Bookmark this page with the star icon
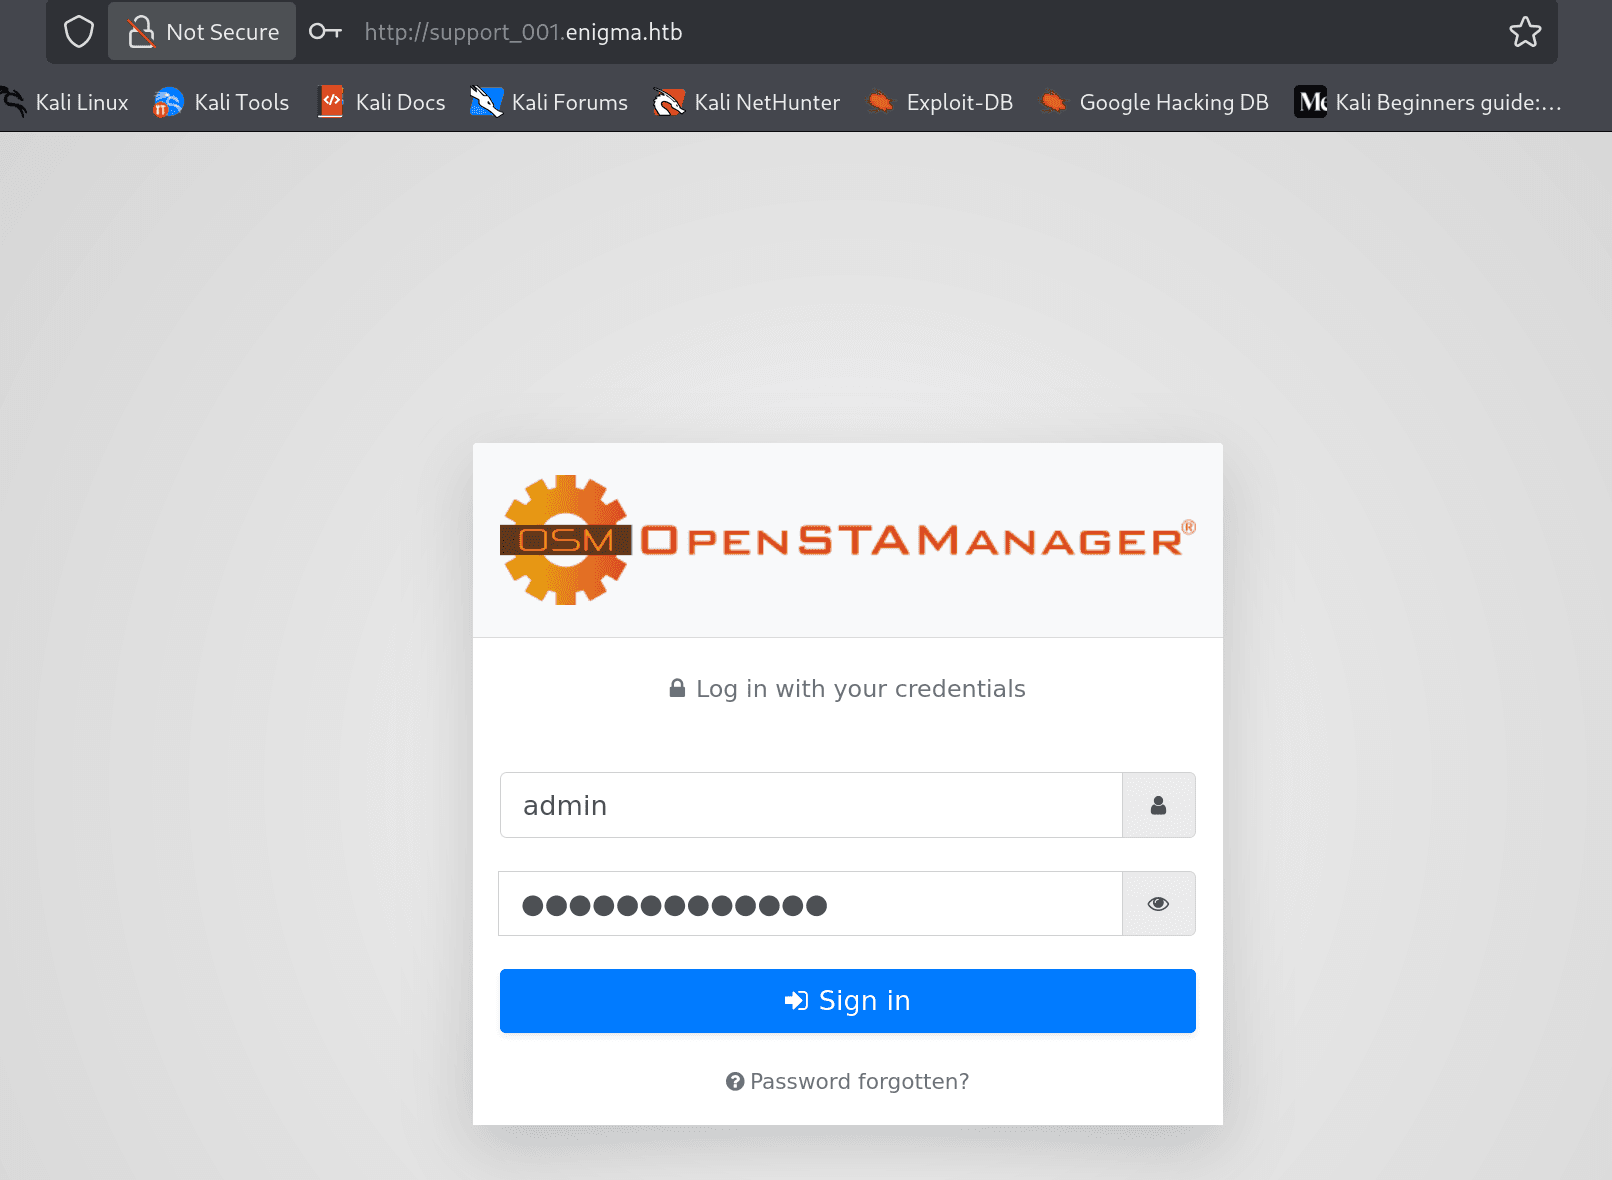The height and width of the screenshot is (1180, 1612). tap(1525, 32)
